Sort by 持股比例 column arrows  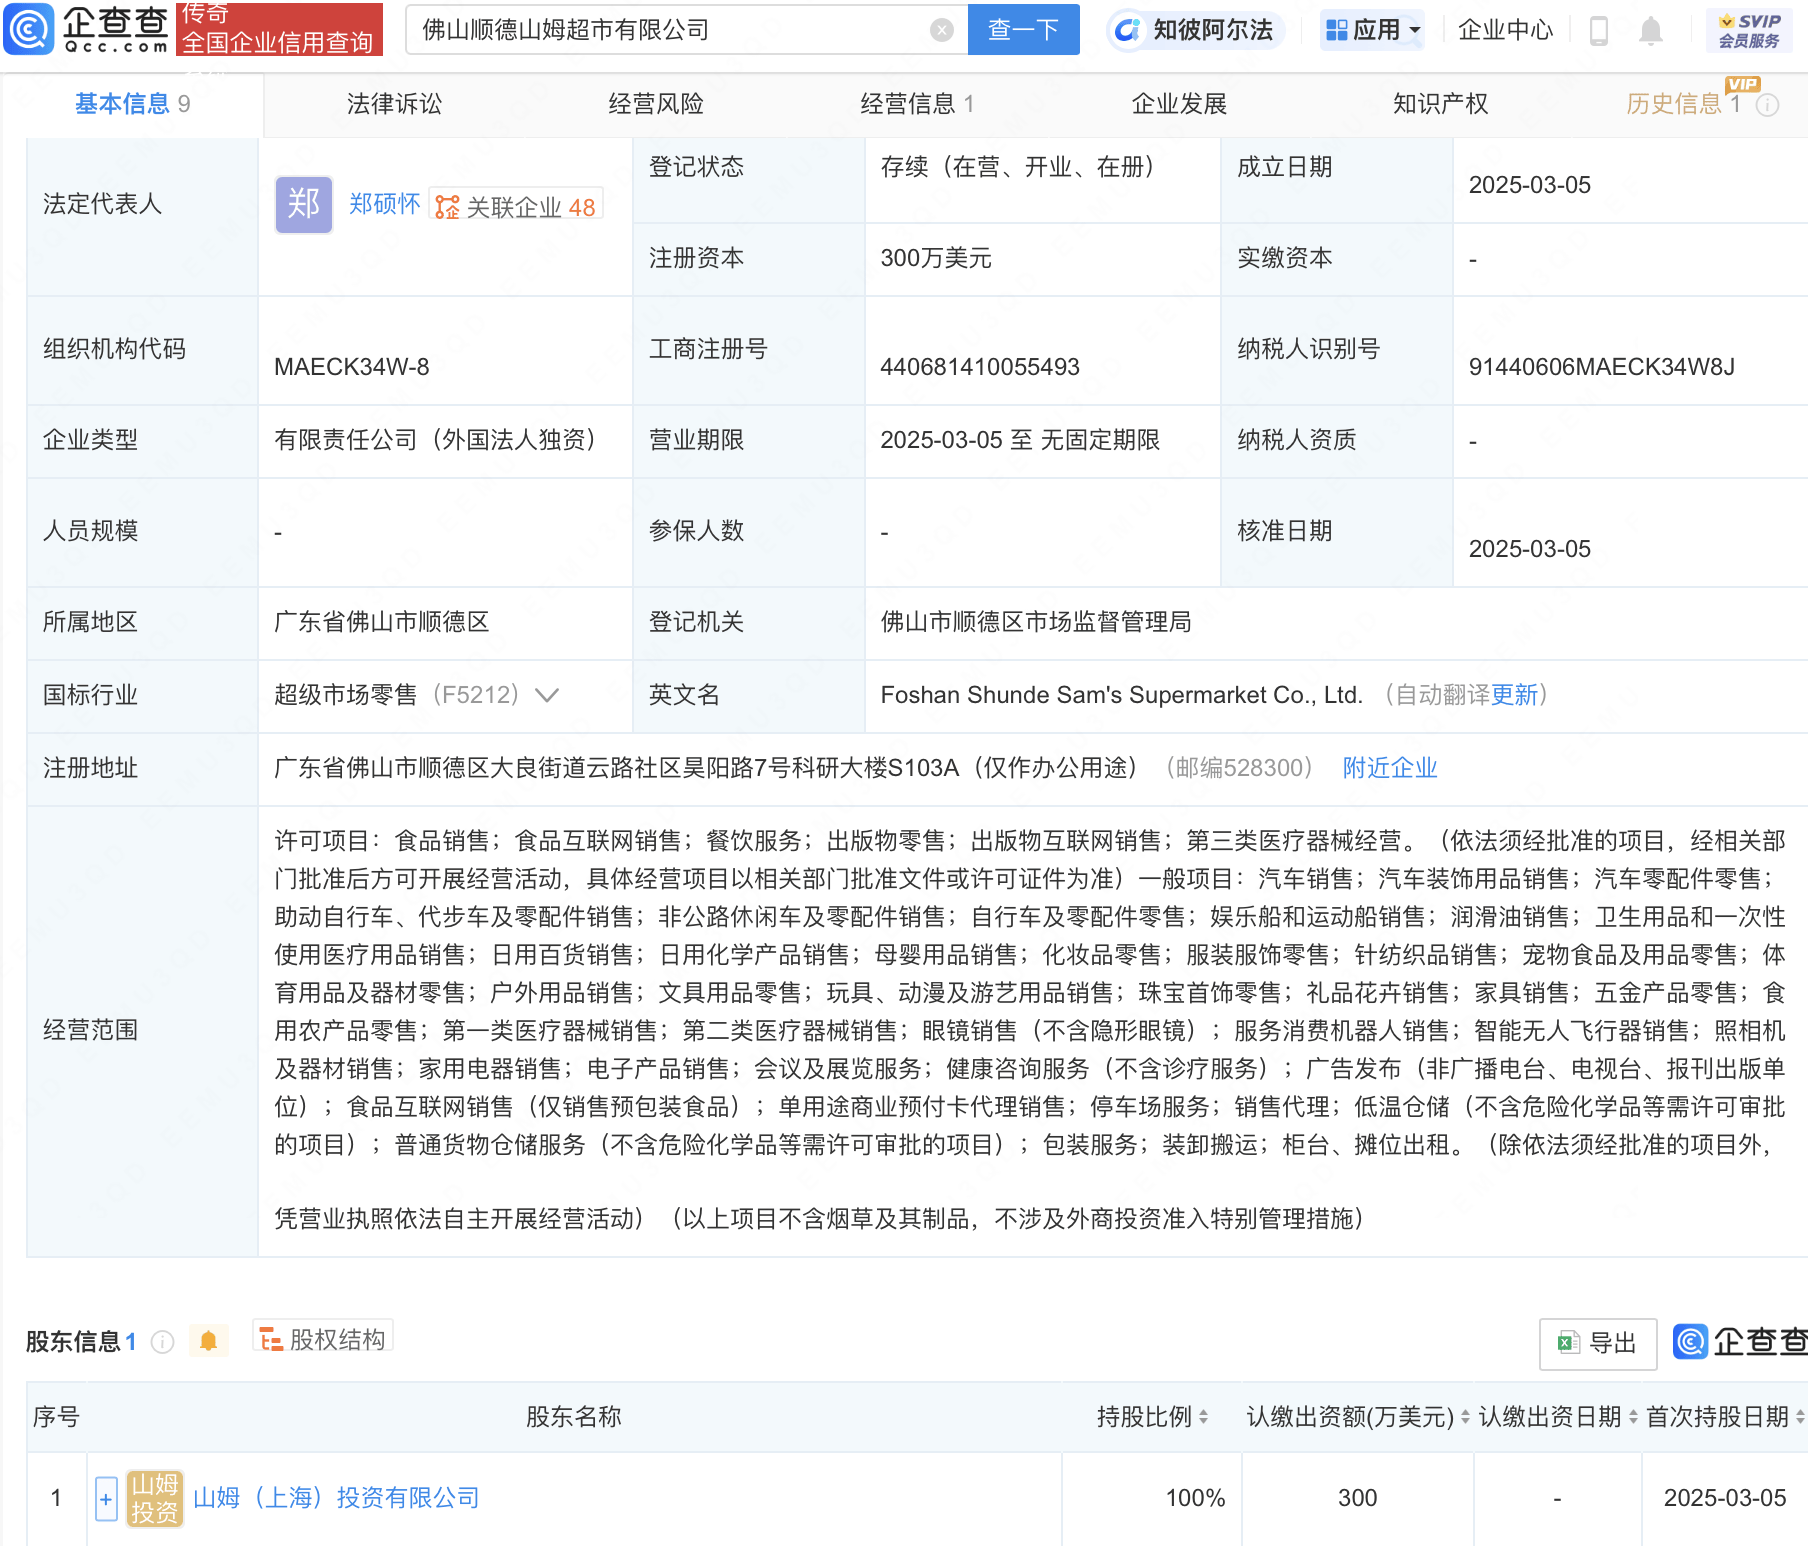[1203, 1417]
